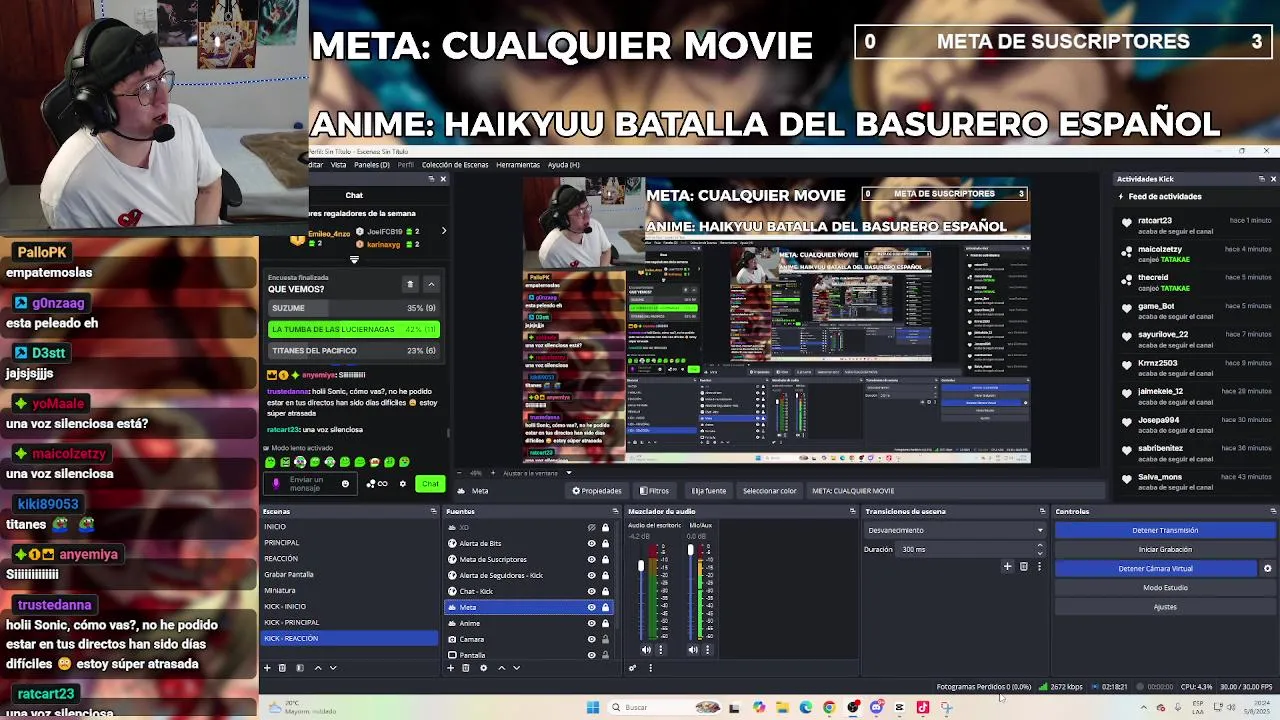The width and height of the screenshot is (1280, 720).
Task: Remove selected scene with the trash icon
Action: pyautogui.click(x=282, y=667)
